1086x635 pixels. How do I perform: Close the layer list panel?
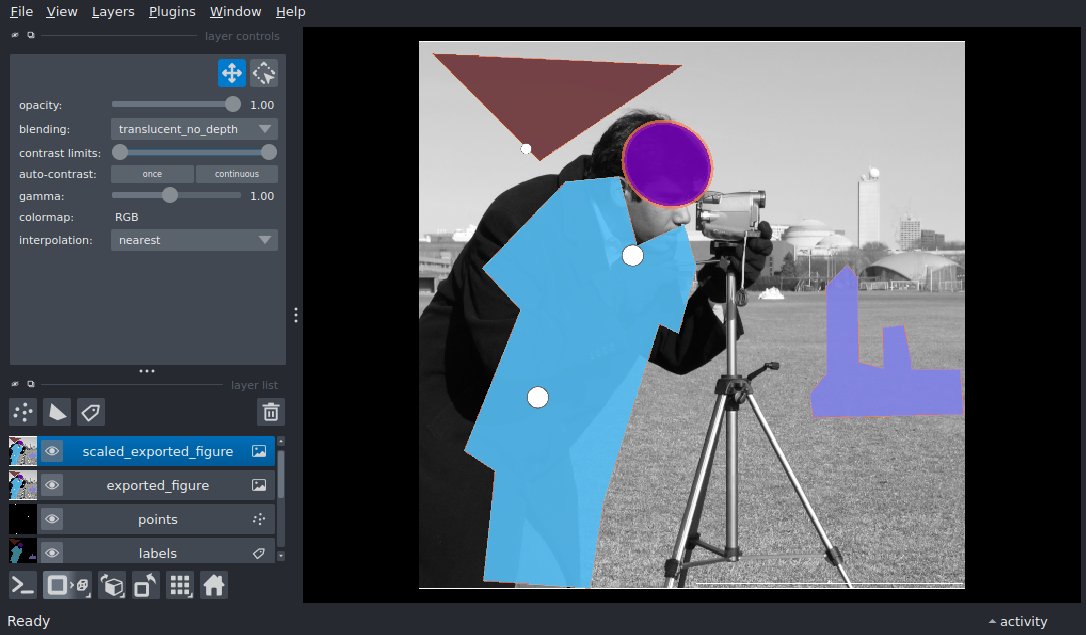[15, 384]
